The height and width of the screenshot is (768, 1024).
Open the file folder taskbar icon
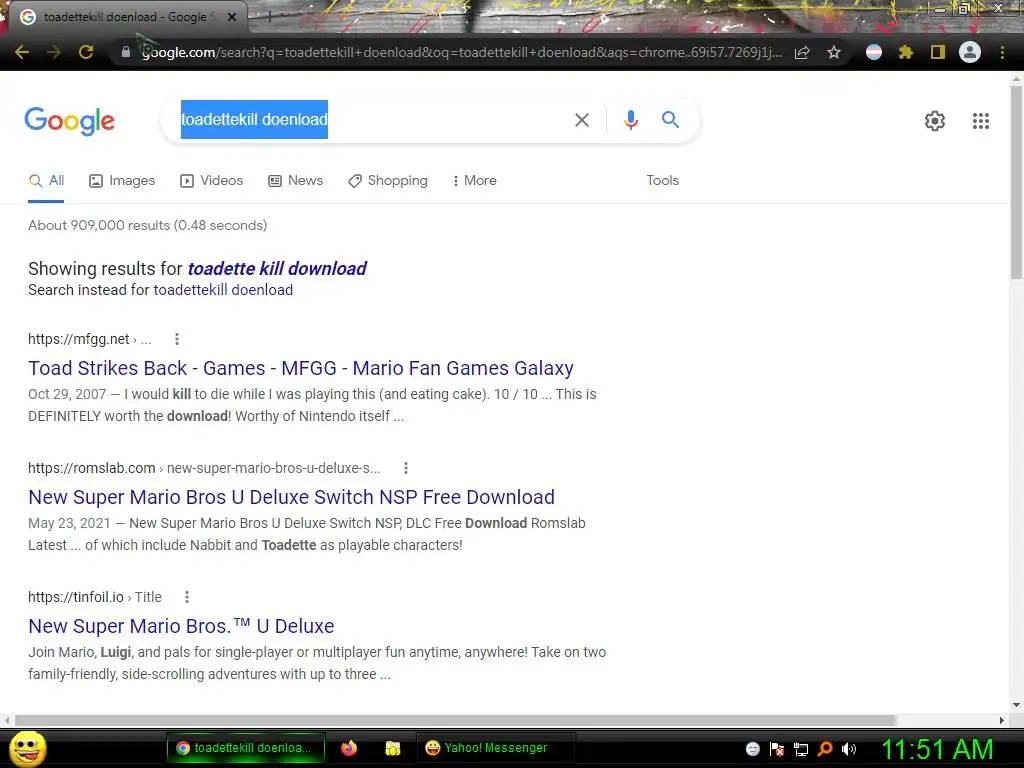coord(392,748)
